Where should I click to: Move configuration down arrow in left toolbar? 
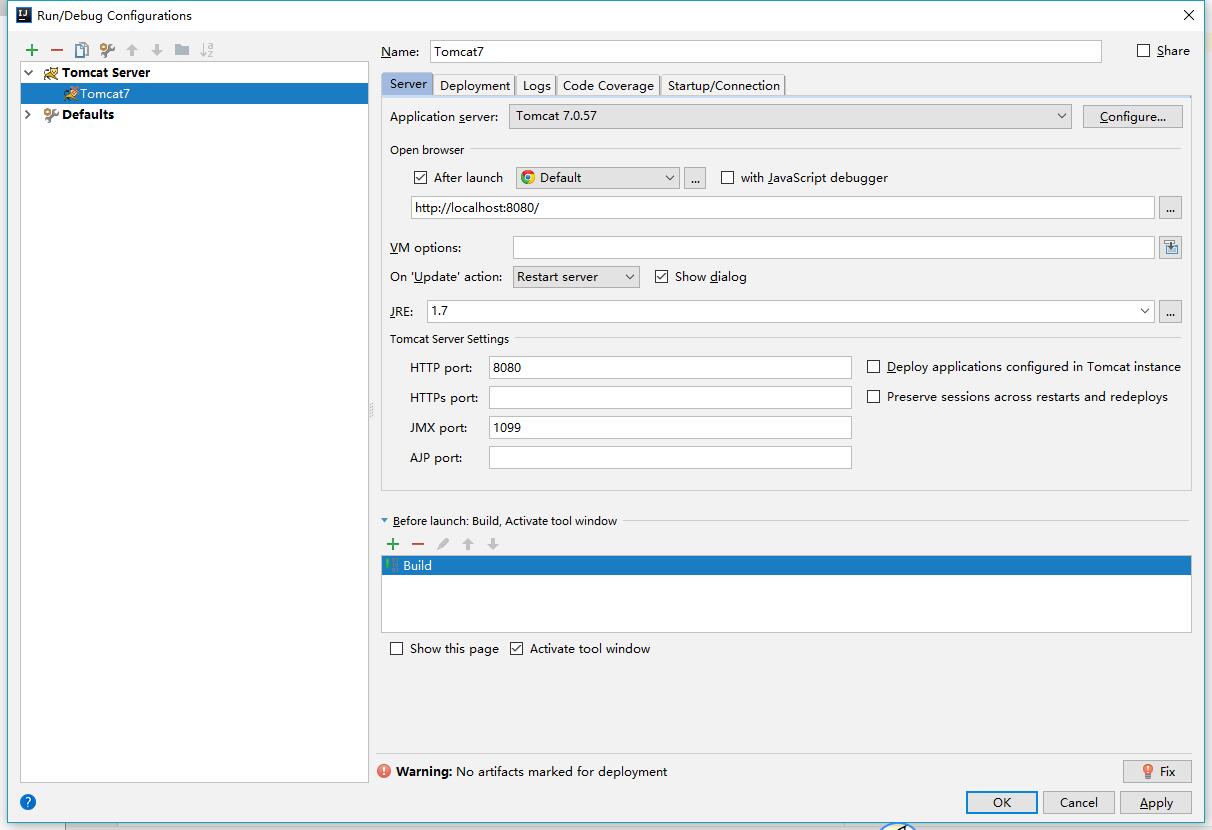[157, 50]
